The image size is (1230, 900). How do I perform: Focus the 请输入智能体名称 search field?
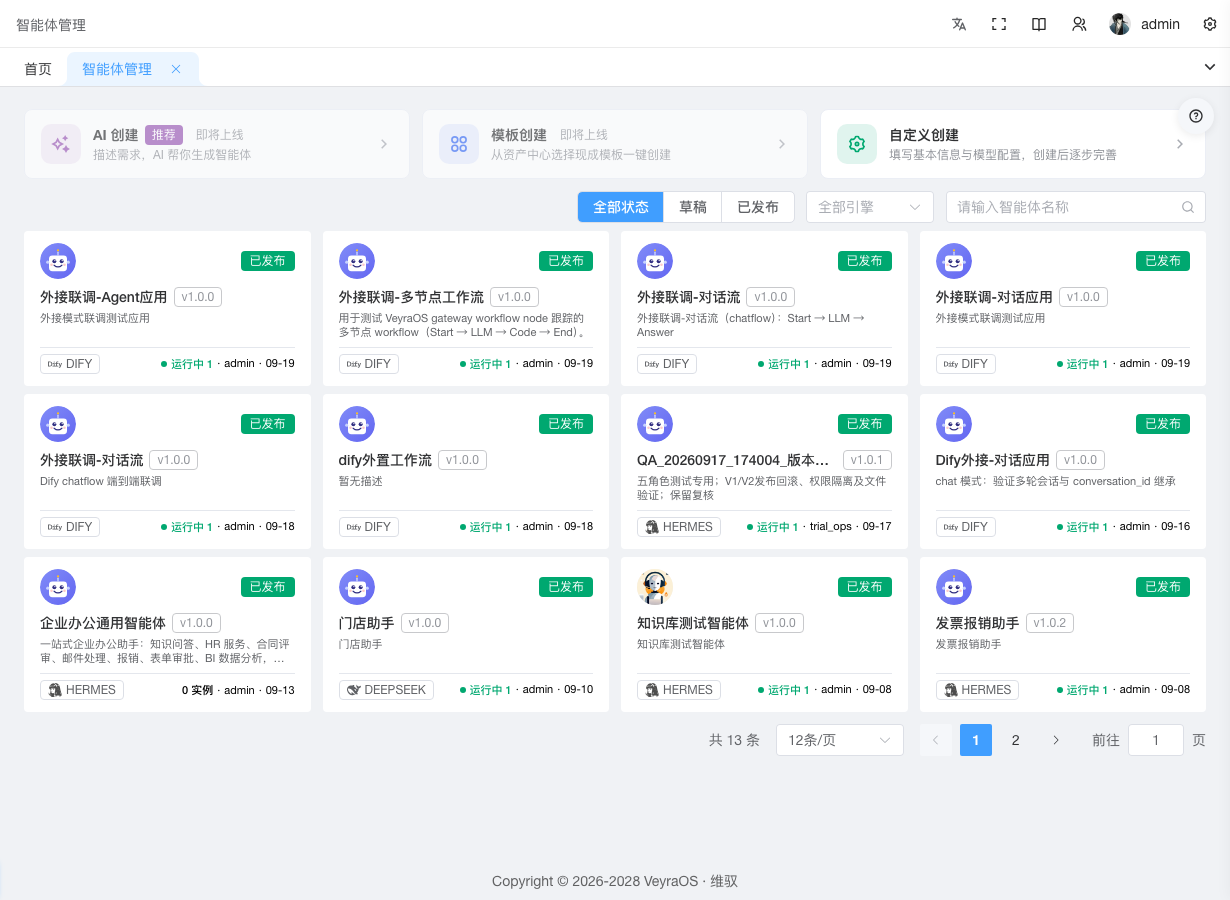1075,207
